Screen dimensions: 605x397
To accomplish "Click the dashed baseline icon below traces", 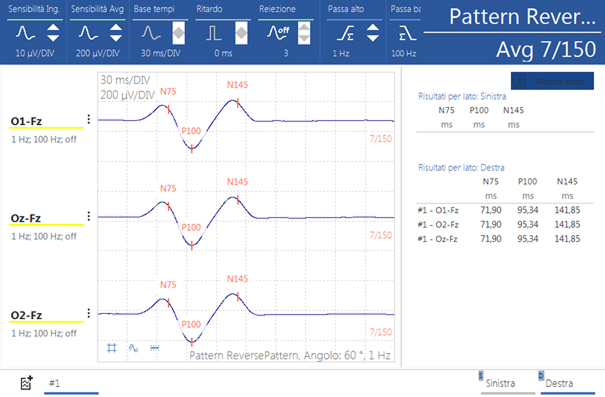I will [x=154, y=348].
